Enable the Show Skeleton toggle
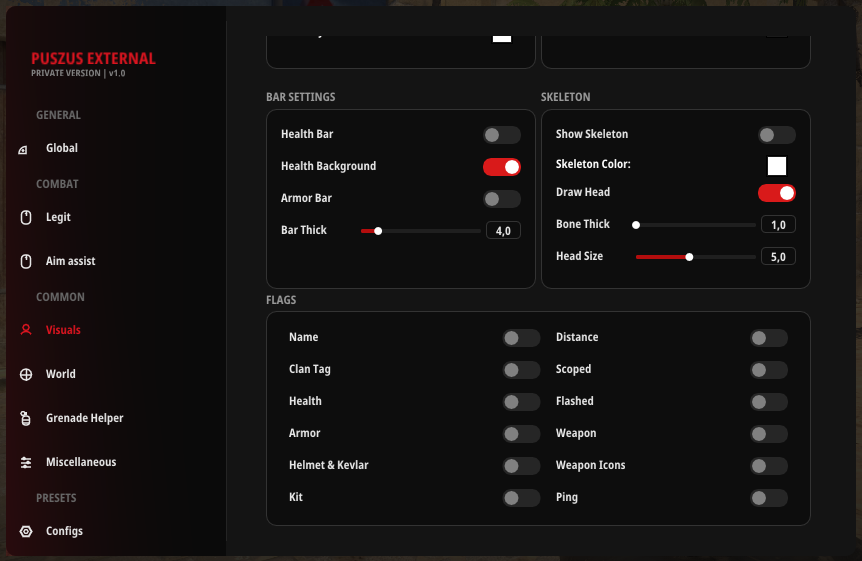Image resolution: width=862 pixels, height=561 pixels. pos(776,135)
